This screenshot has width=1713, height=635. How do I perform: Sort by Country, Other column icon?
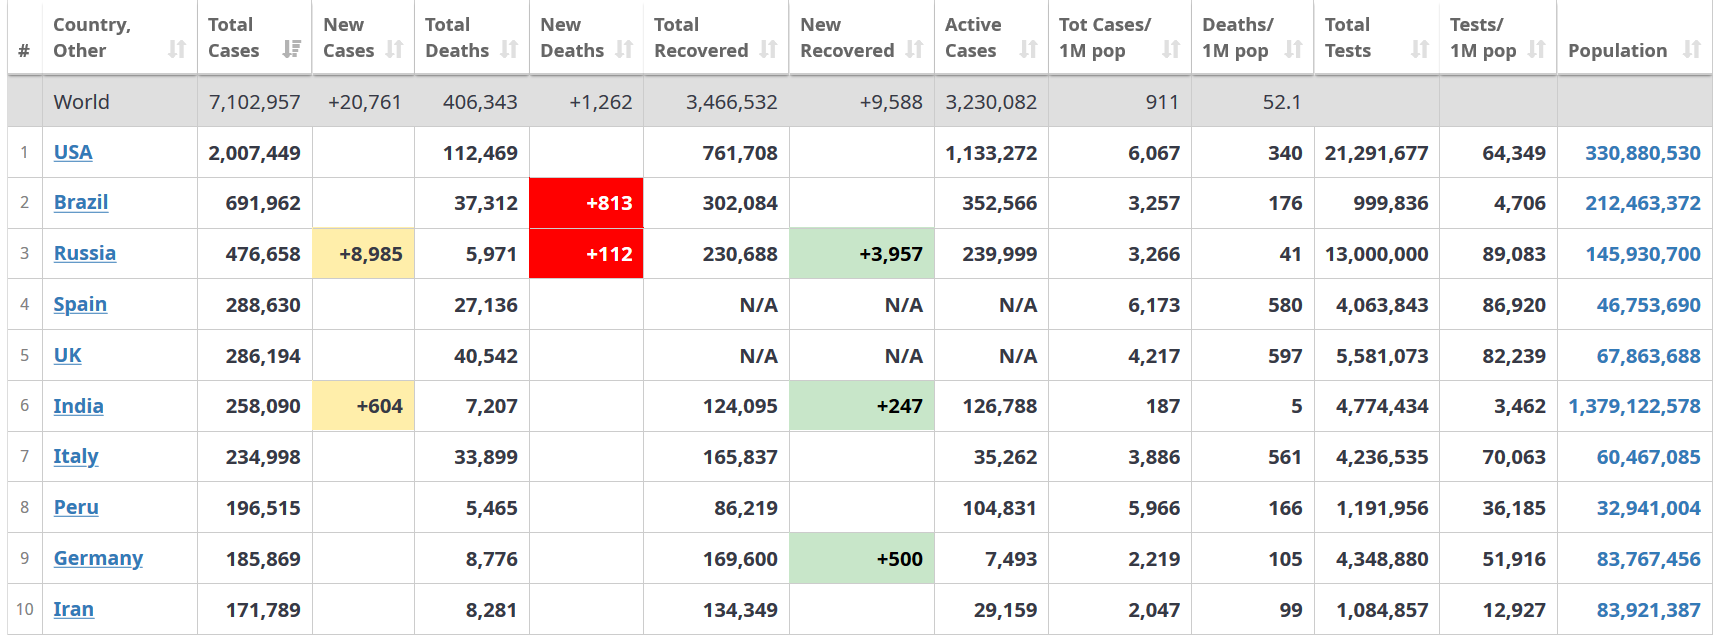coord(177,49)
